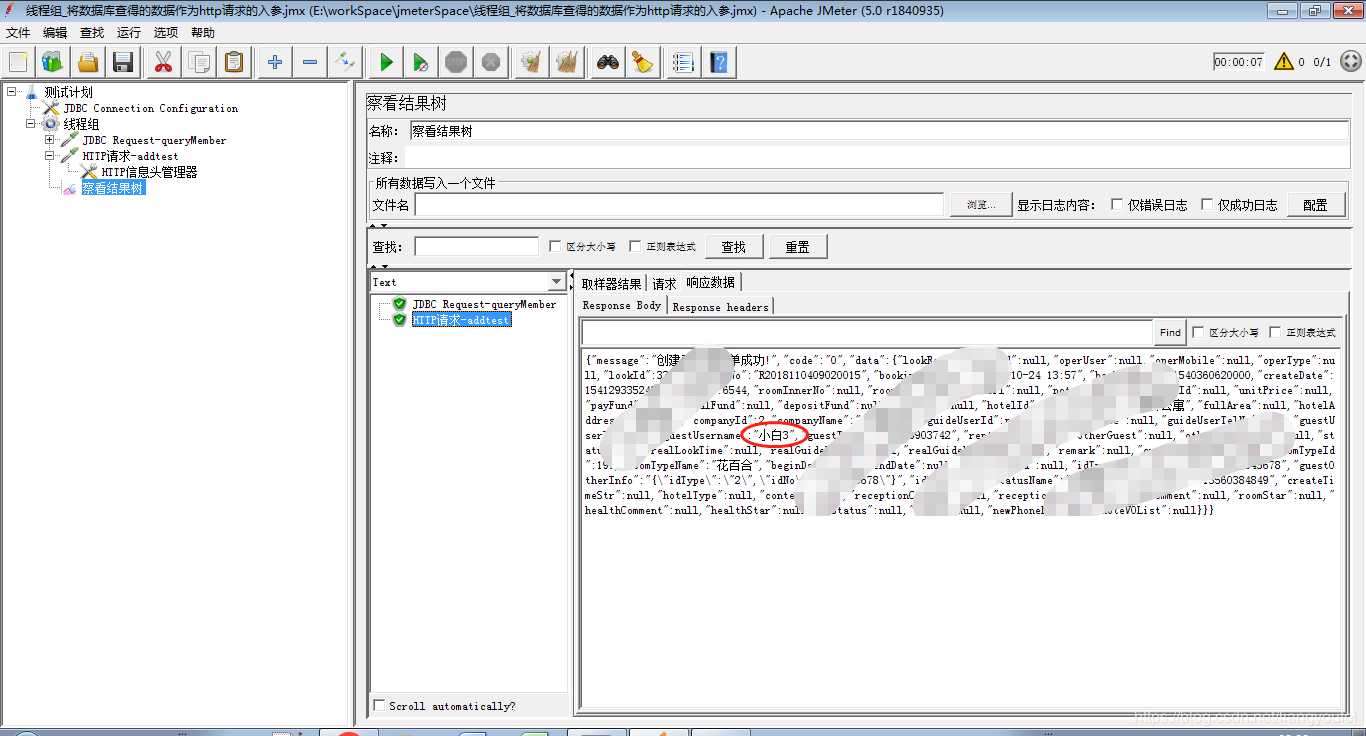Image resolution: width=1366 pixels, height=736 pixels.
Task: Enable the 仅错误日志 checkbox
Action: tap(1117, 205)
